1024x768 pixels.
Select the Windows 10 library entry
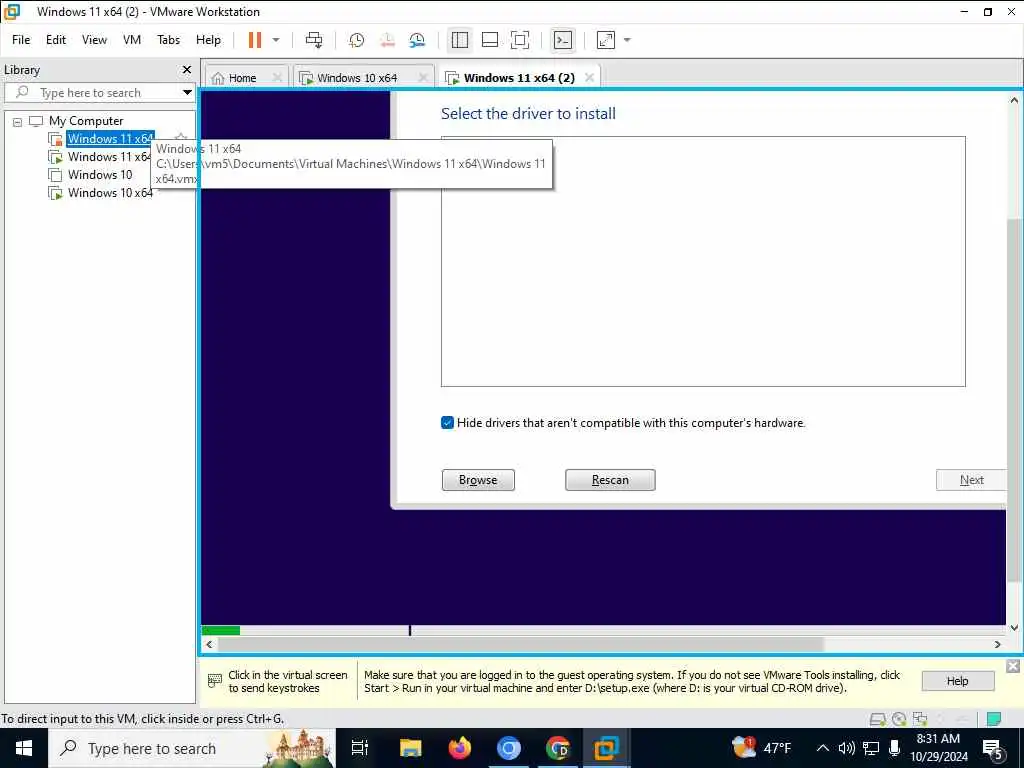(99, 174)
